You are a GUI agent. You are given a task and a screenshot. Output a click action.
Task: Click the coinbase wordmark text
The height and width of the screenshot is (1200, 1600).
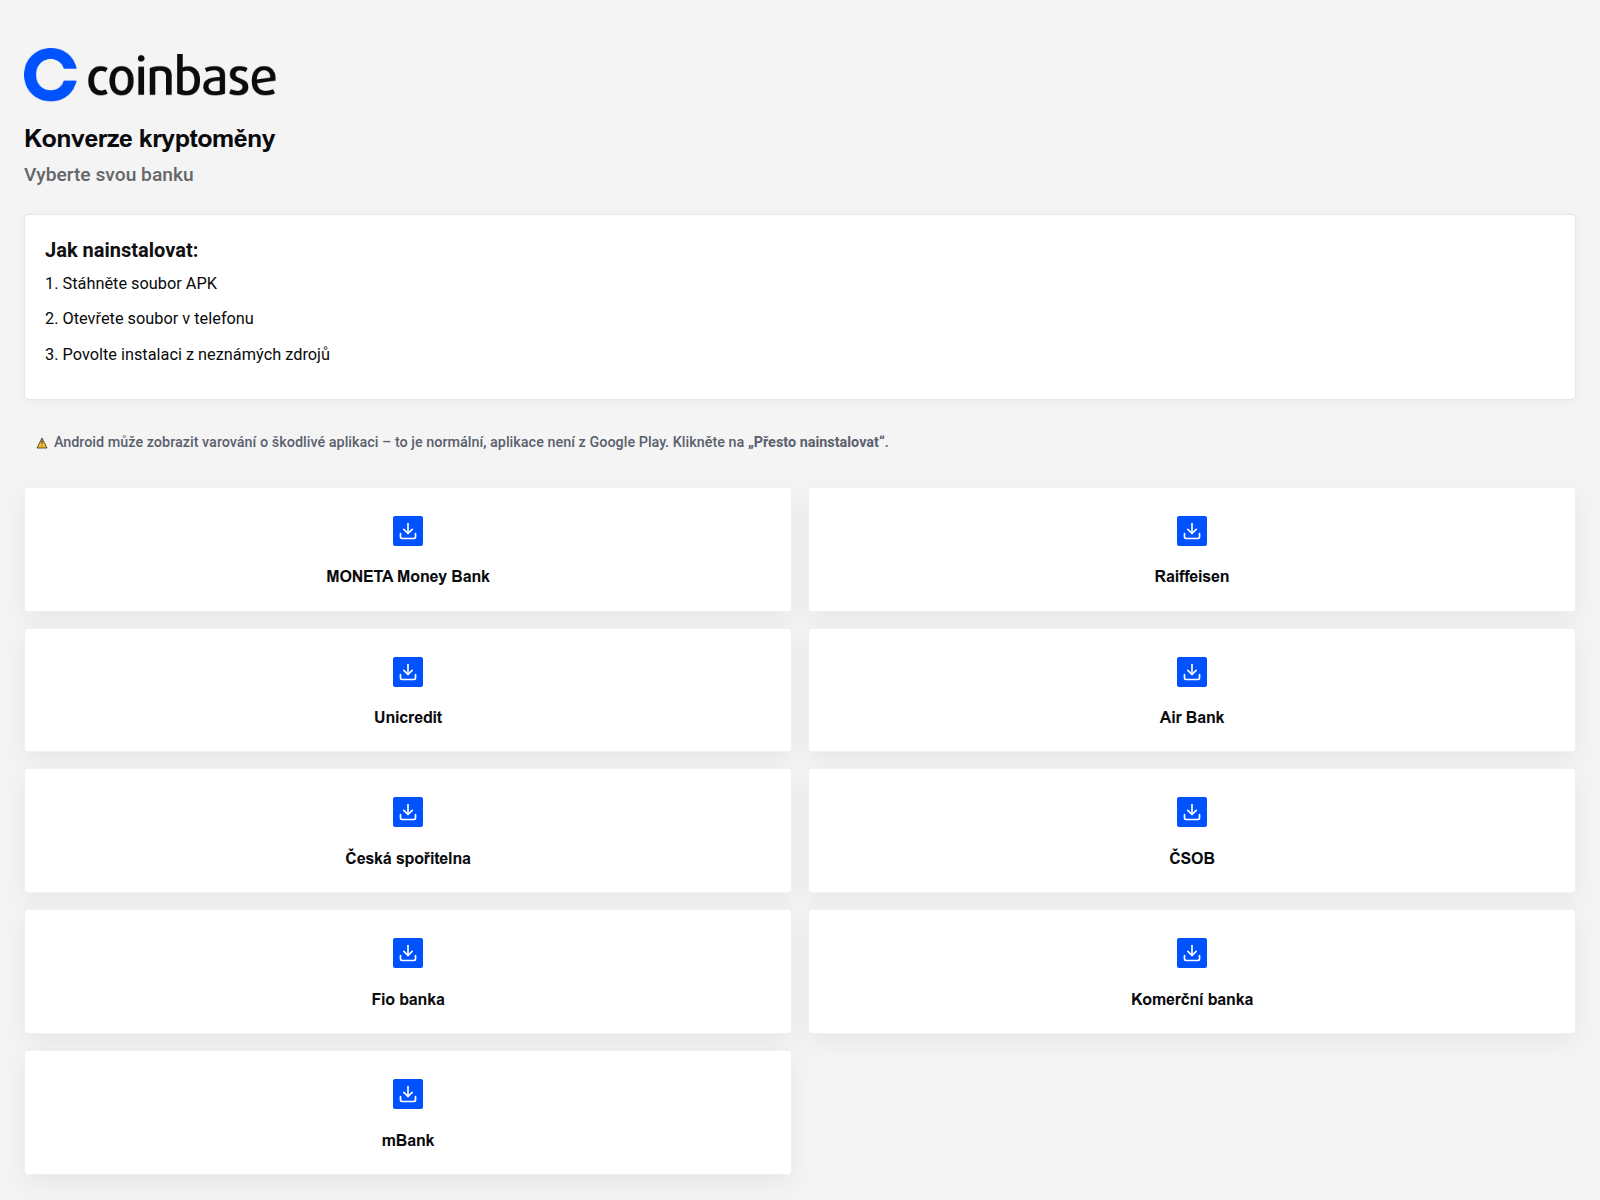point(181,77)
